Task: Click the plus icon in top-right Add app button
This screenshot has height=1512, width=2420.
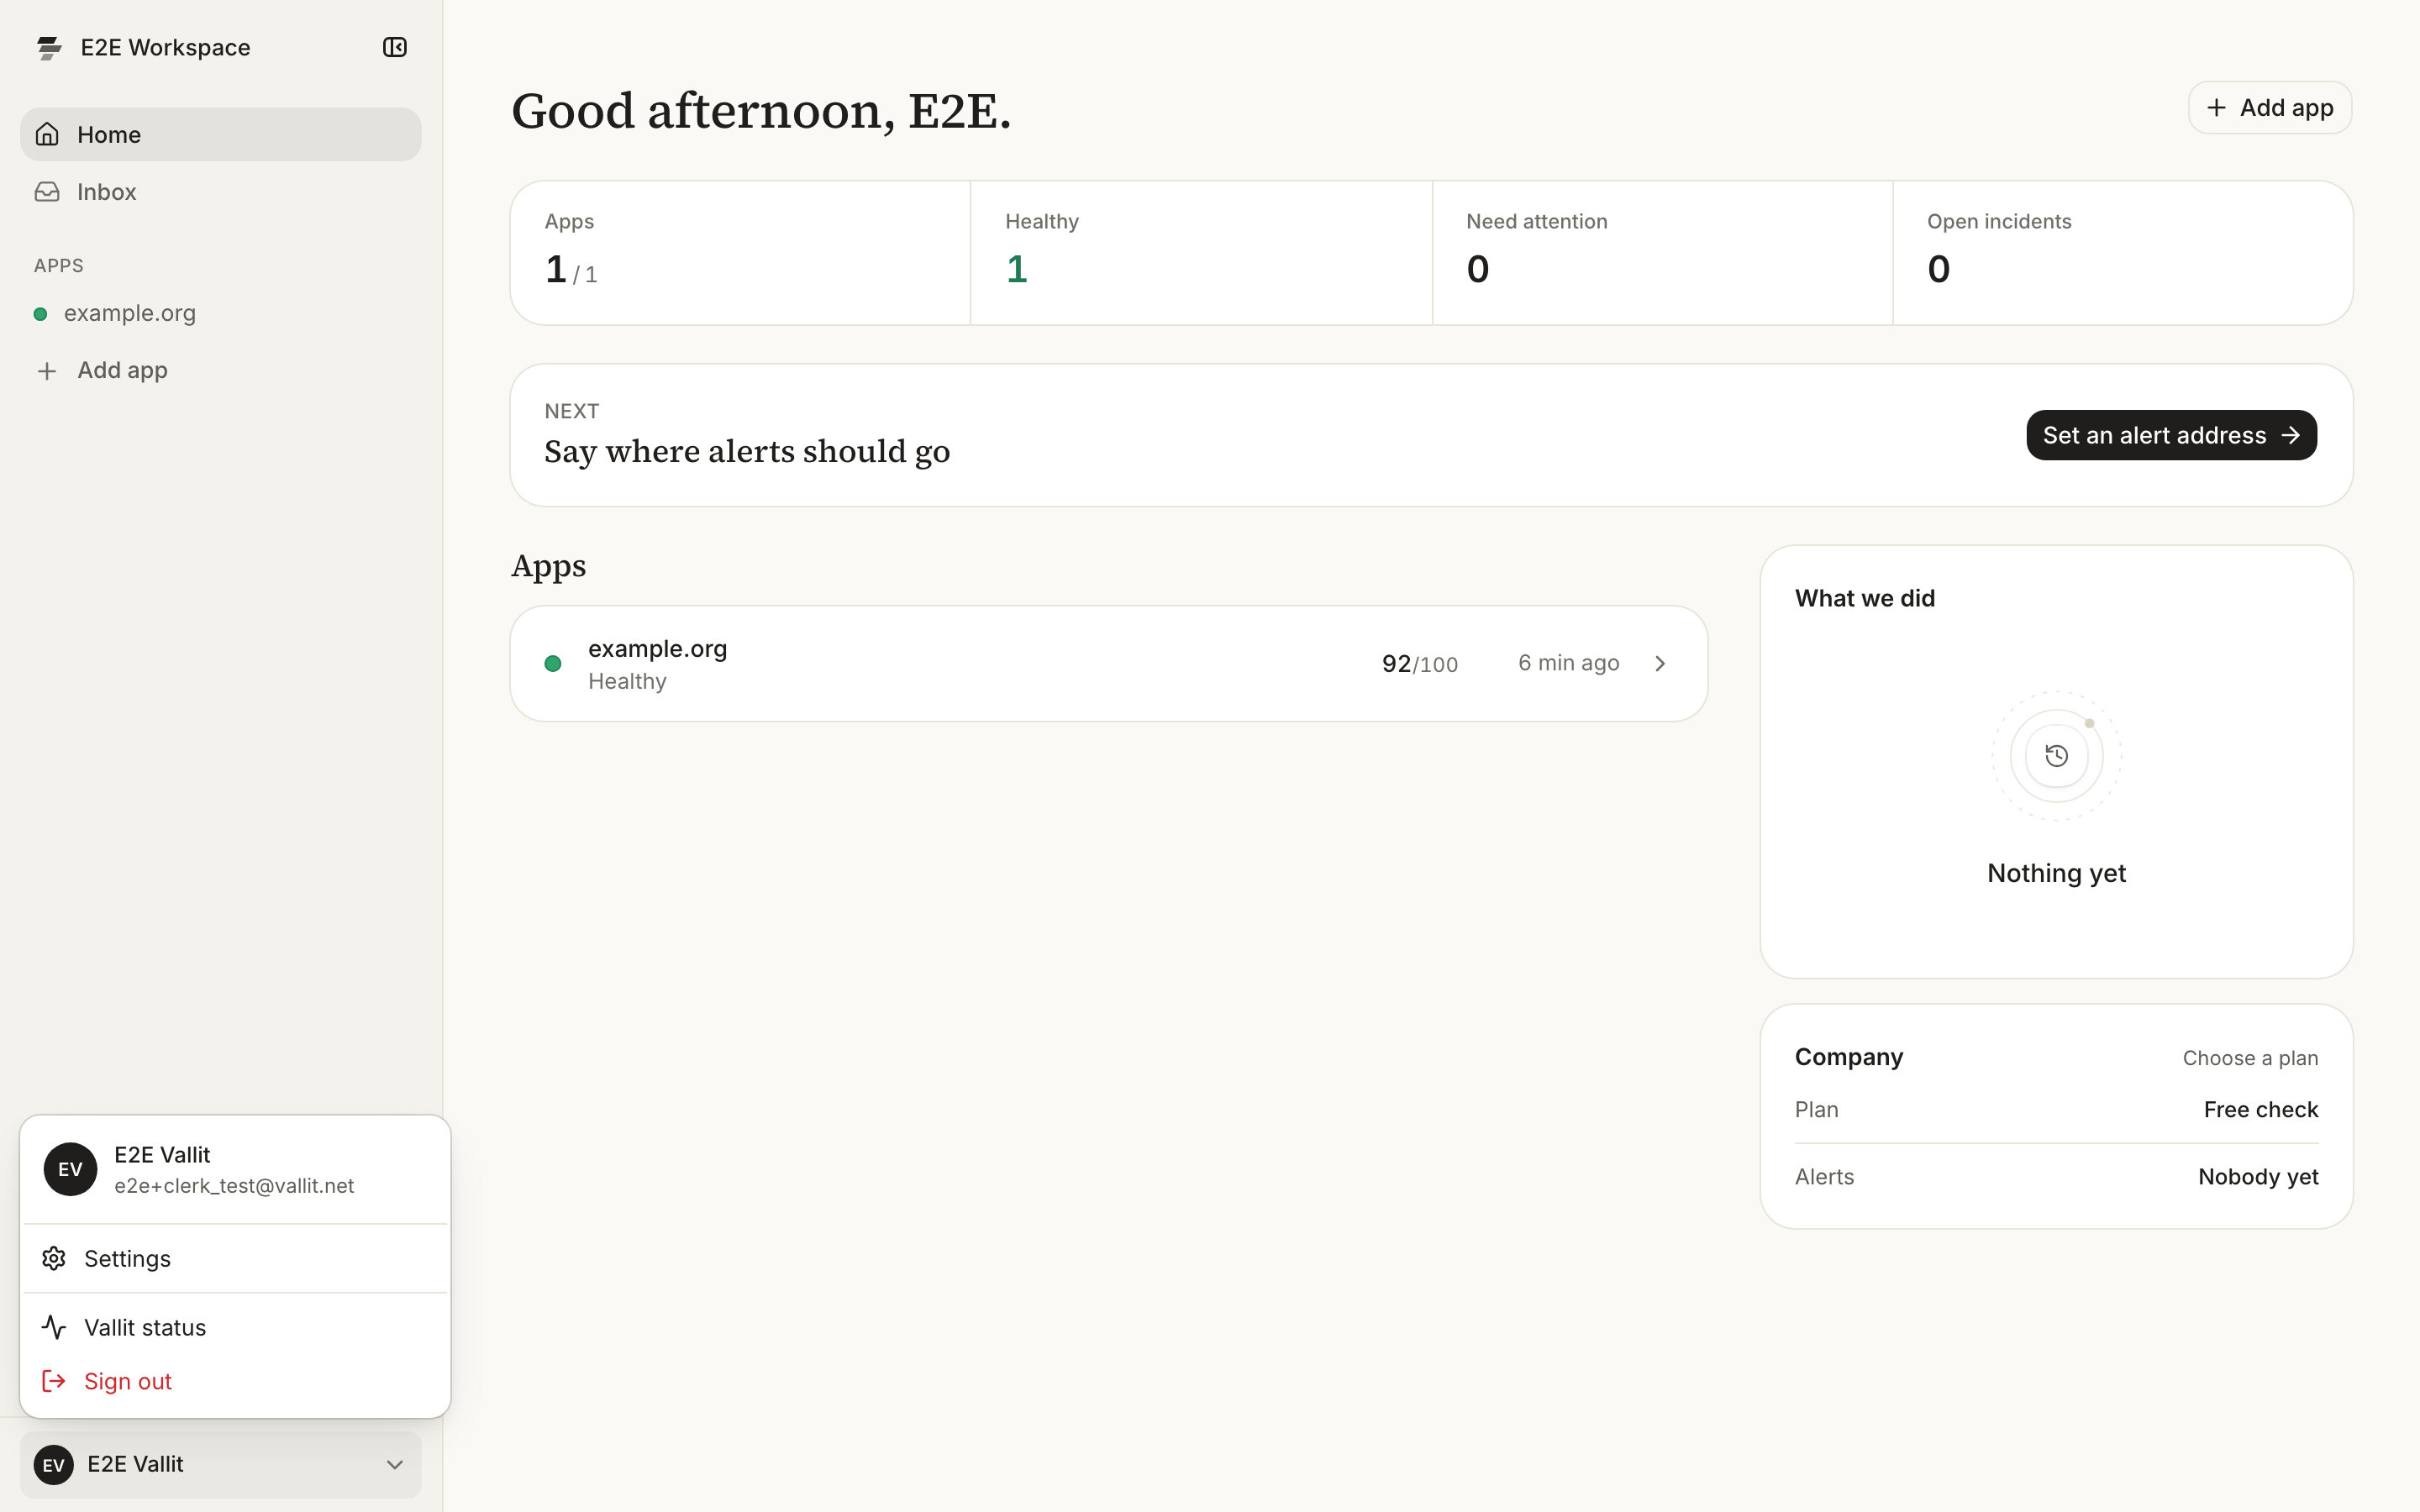Action: tap(2216, 108)
